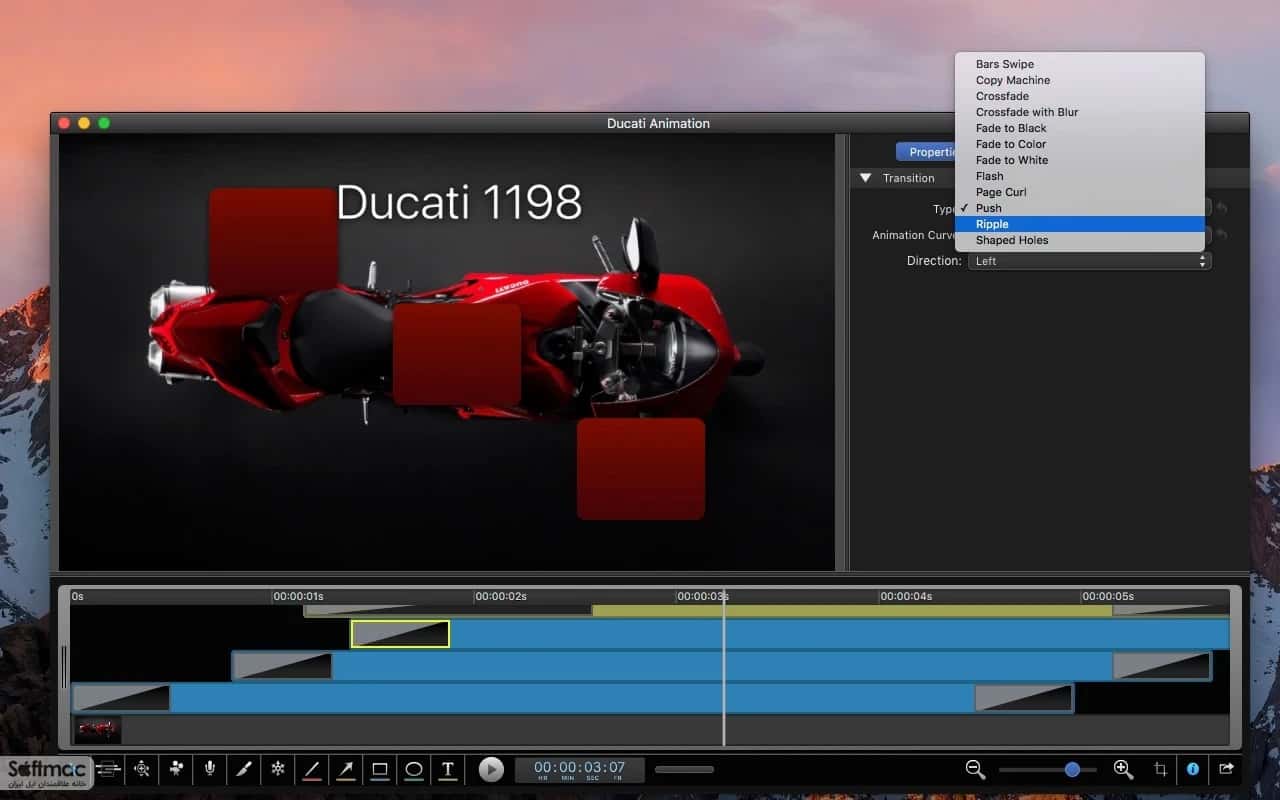The width and height of the screenshot is (1280, 800).
Task: Select the click effects tool icon
Action: (x=142, y=769)
